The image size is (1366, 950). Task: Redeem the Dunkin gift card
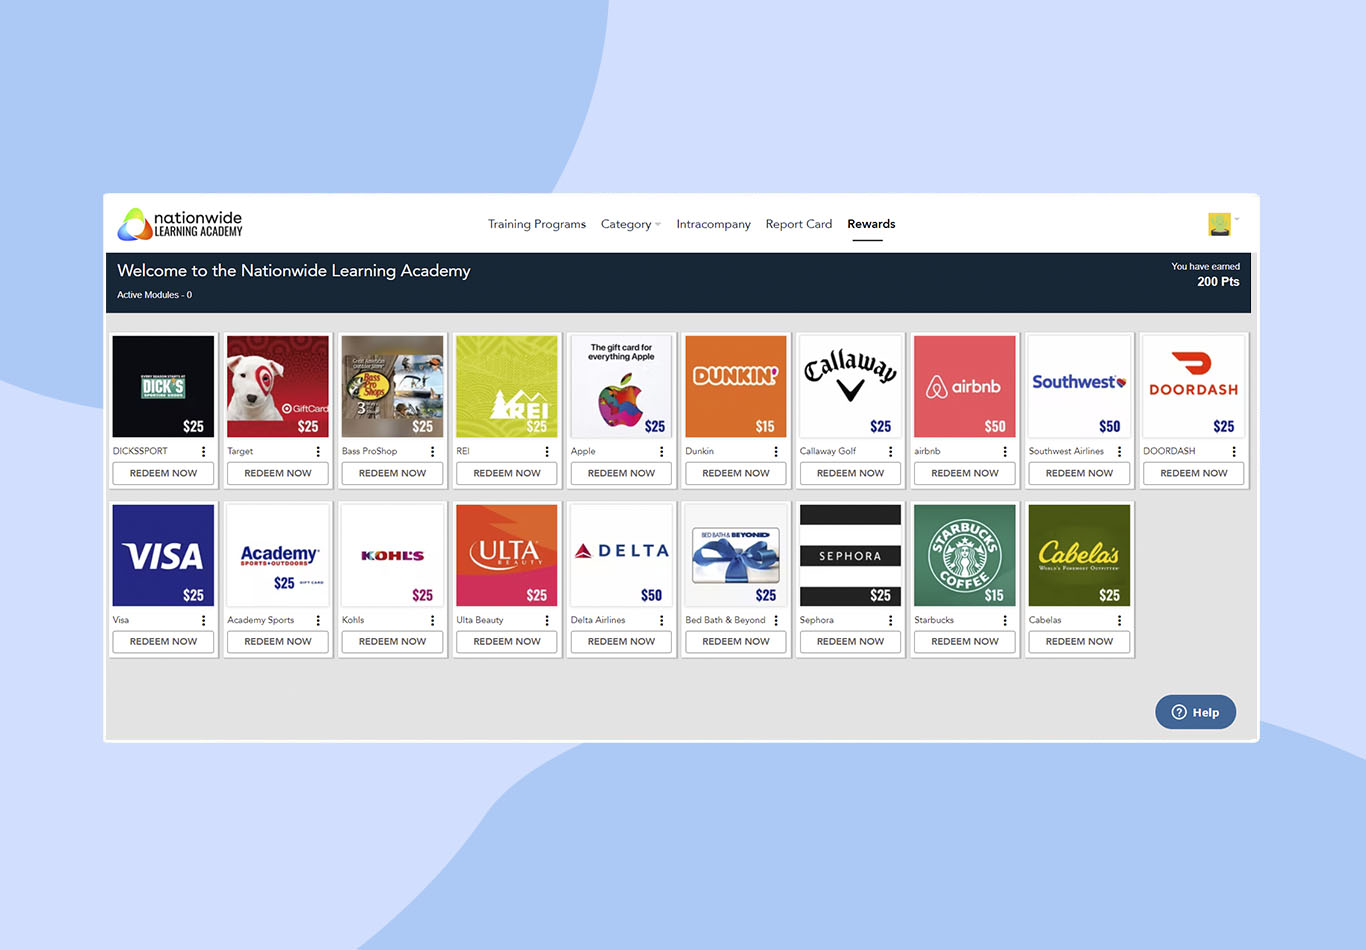[736, 473]
